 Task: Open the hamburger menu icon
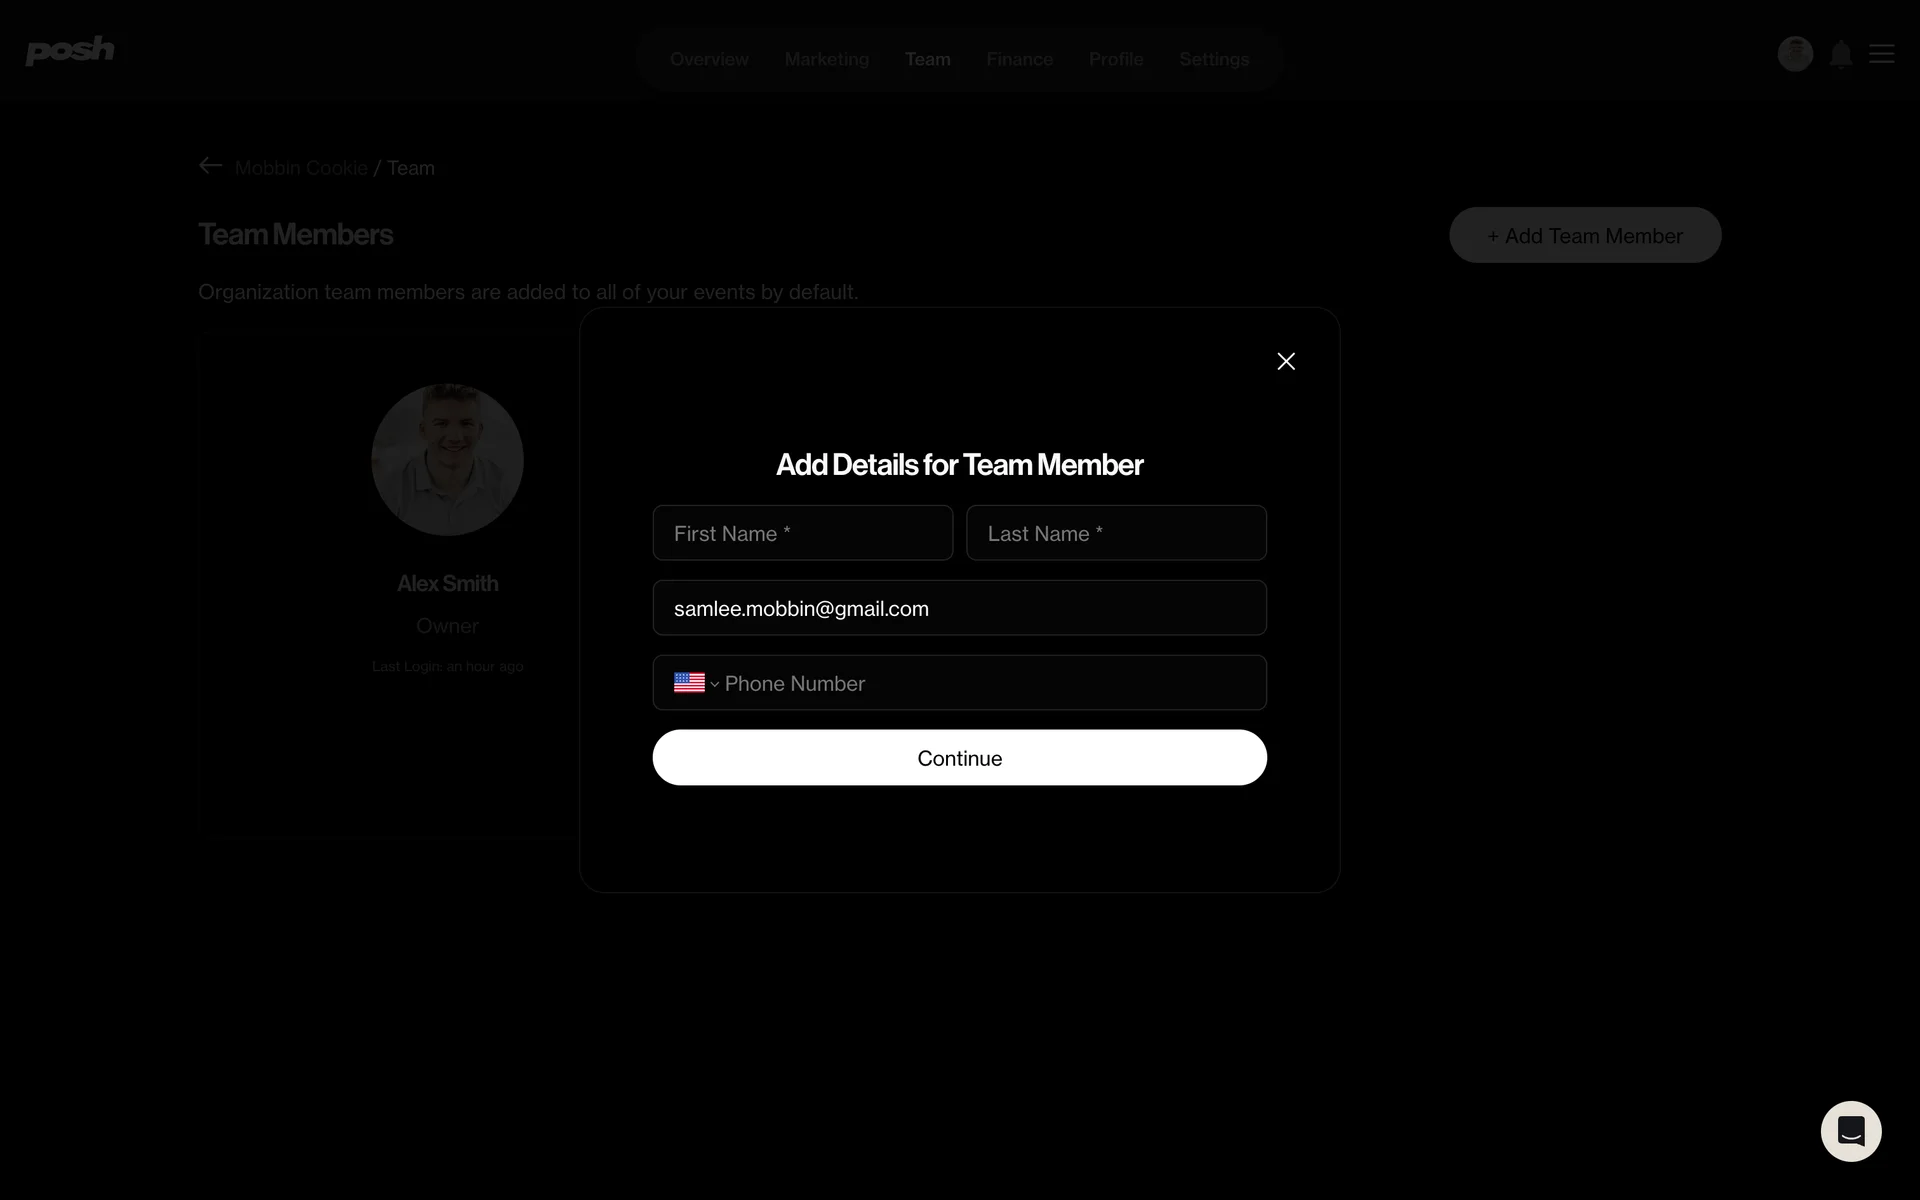pyautogui.click(x=1882, y=54)
